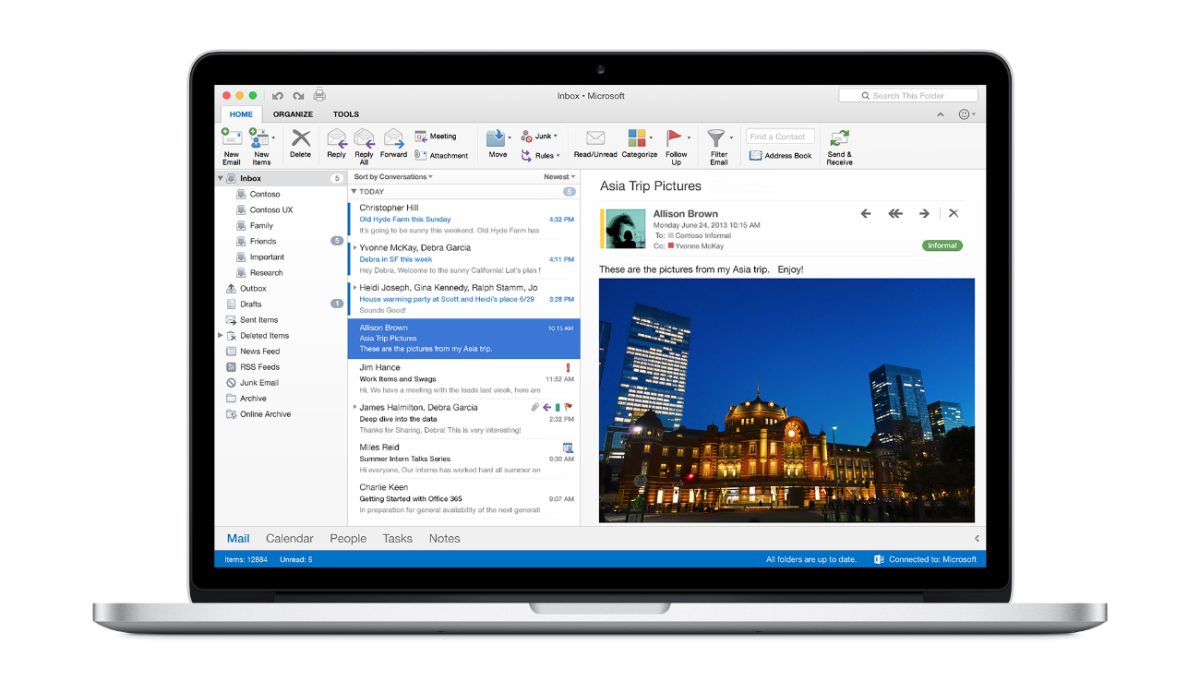Toggle a Follow Up flag
Image resolution: width=1200 pixels, height=692 pixels.
click(x=676, y=145)
